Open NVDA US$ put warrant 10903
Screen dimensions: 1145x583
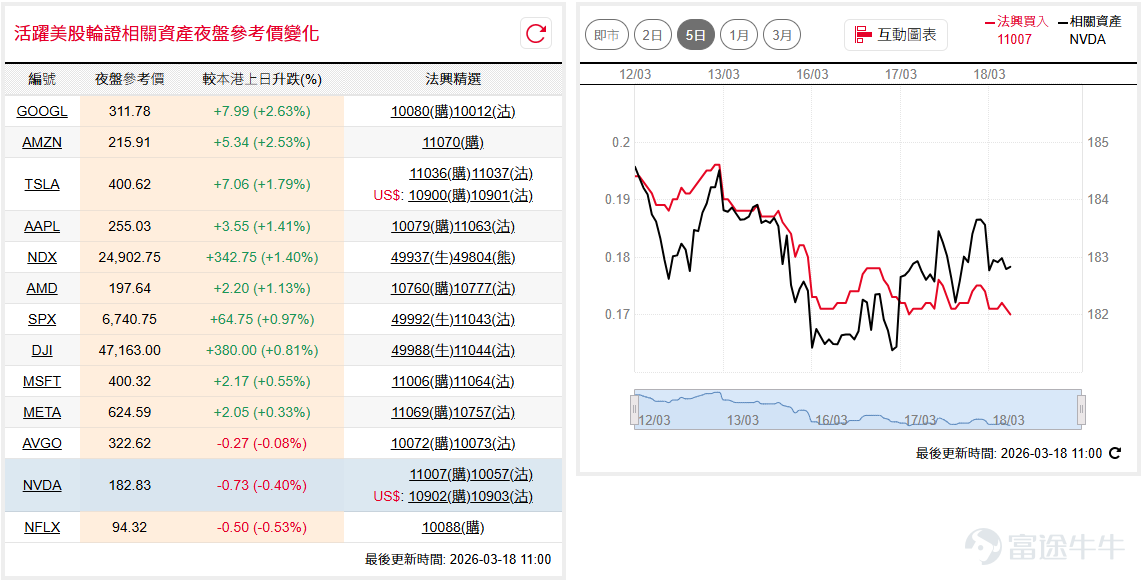[502, 496]
